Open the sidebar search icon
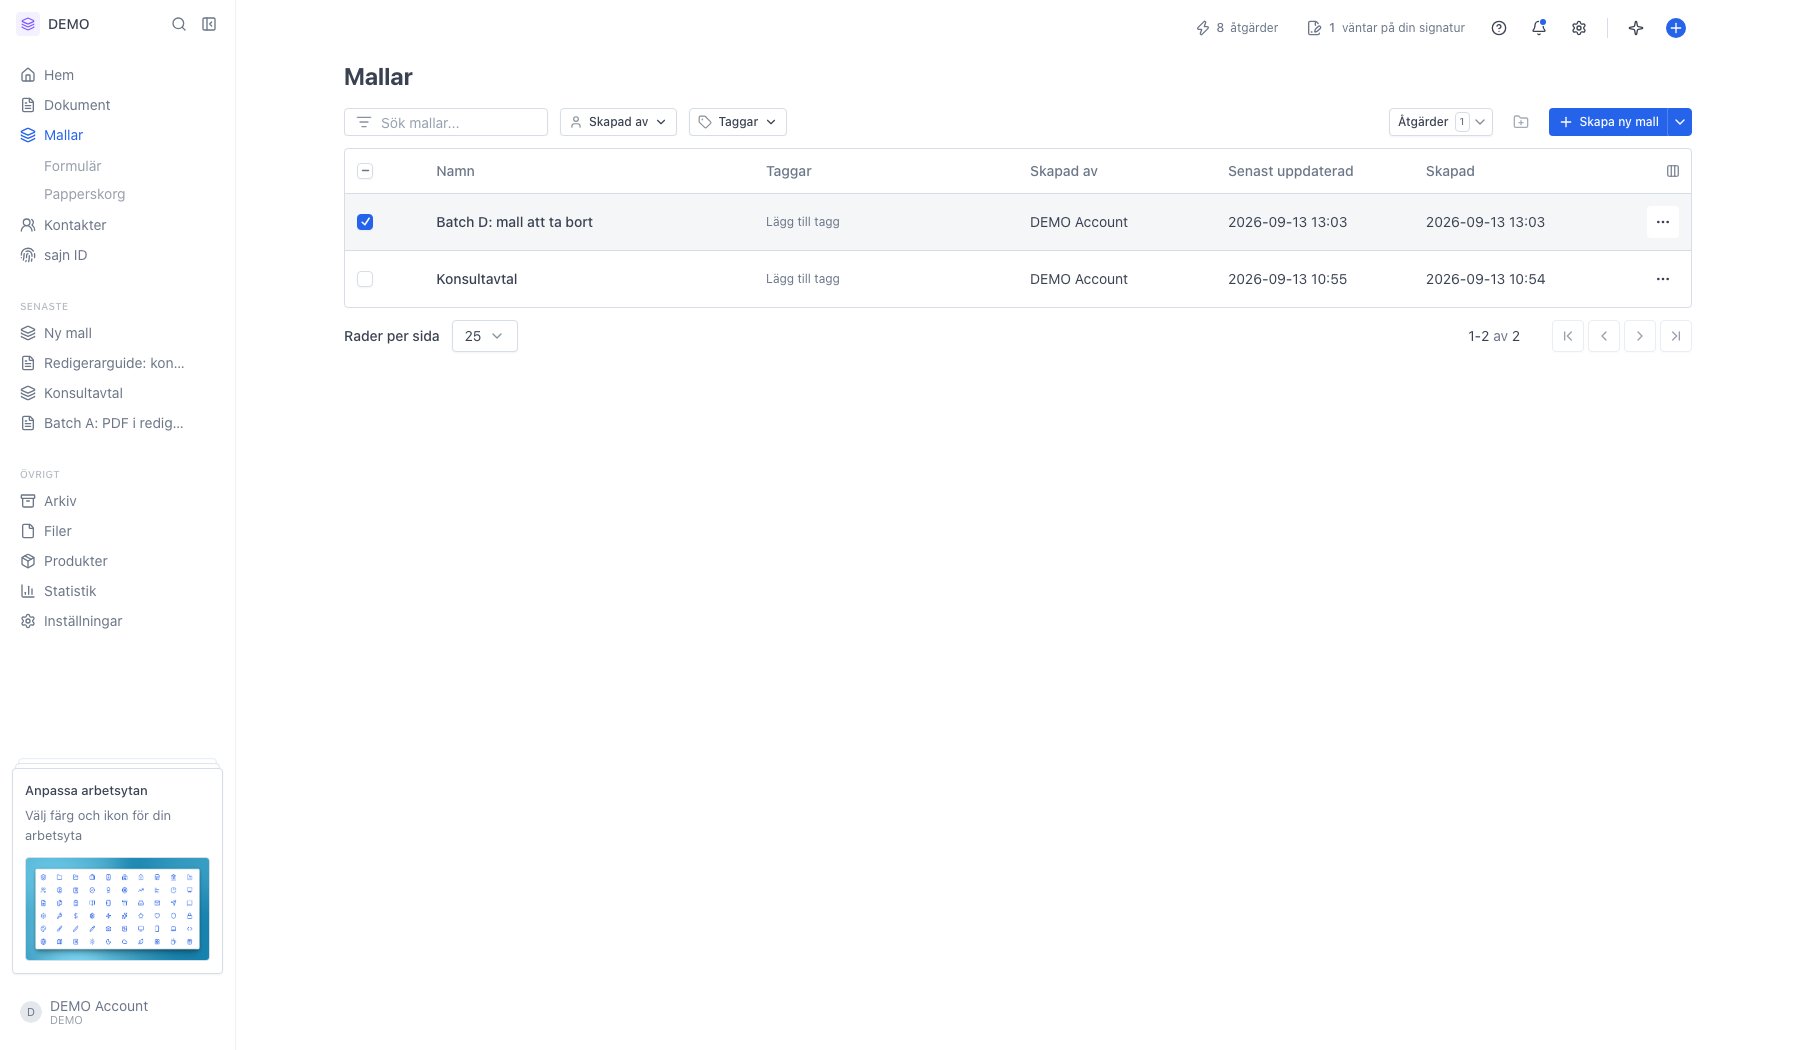The width and height of the screenshot is (1800, 1050). tap(179, 24)
